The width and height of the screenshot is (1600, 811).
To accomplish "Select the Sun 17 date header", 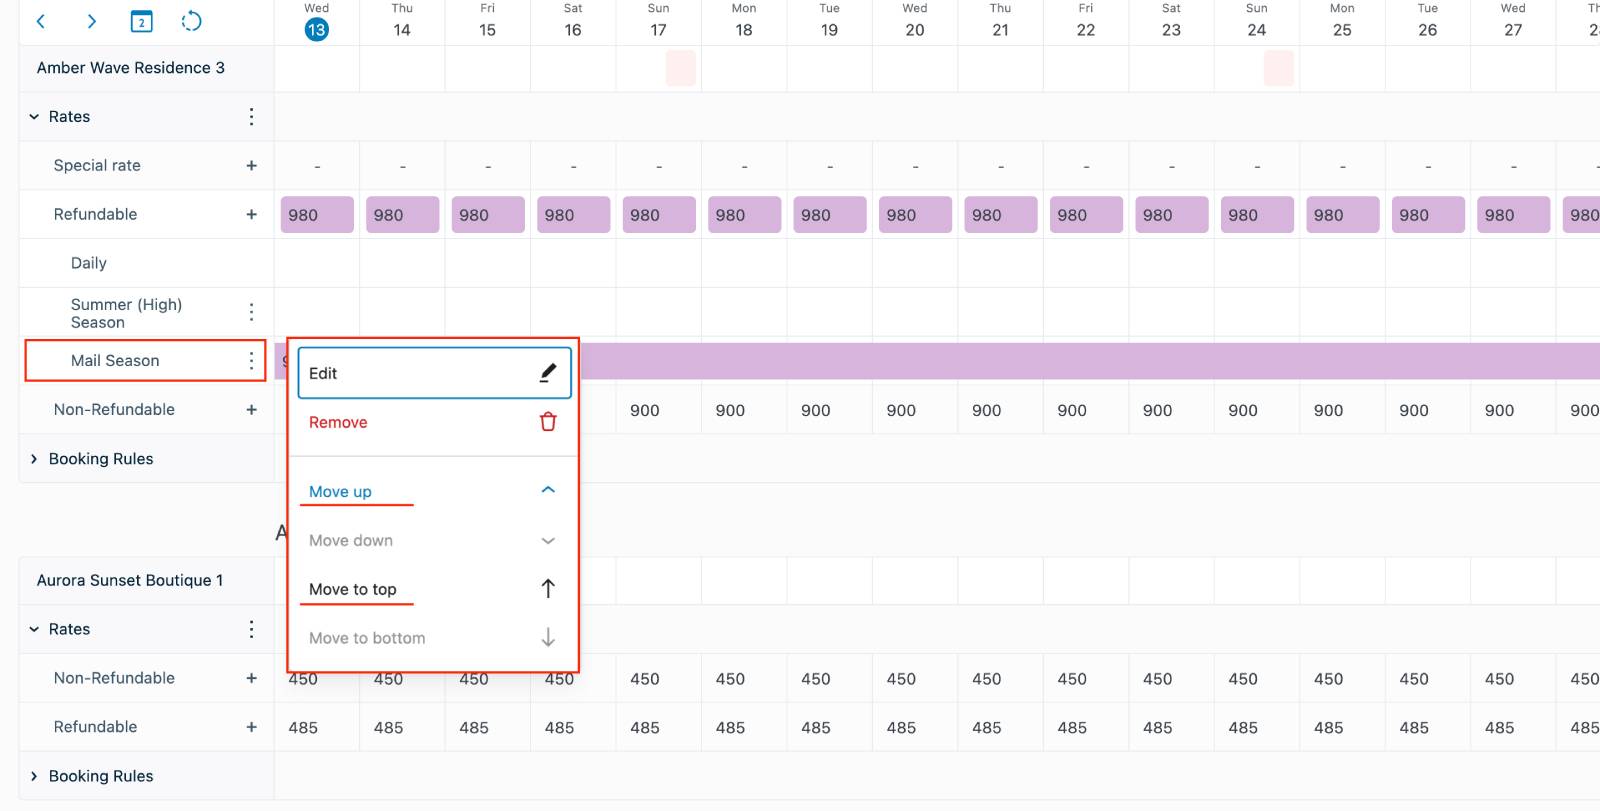I will (x=658, y=22).
